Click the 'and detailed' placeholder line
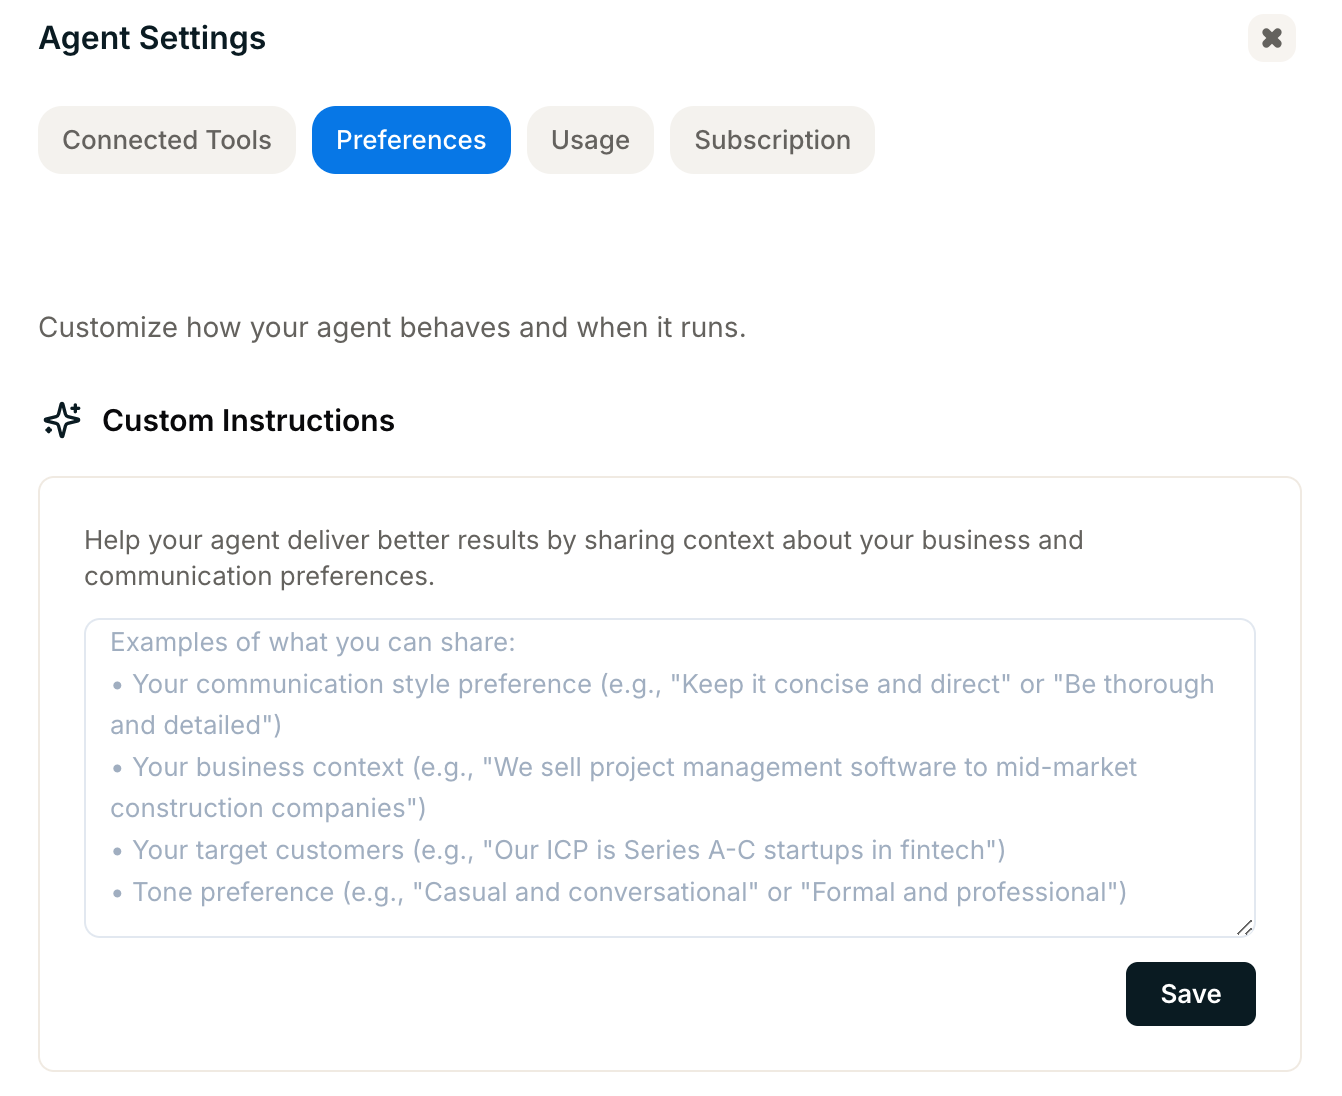The width and height of the screenshot is (1342, 1096). [x=196, y=725]
